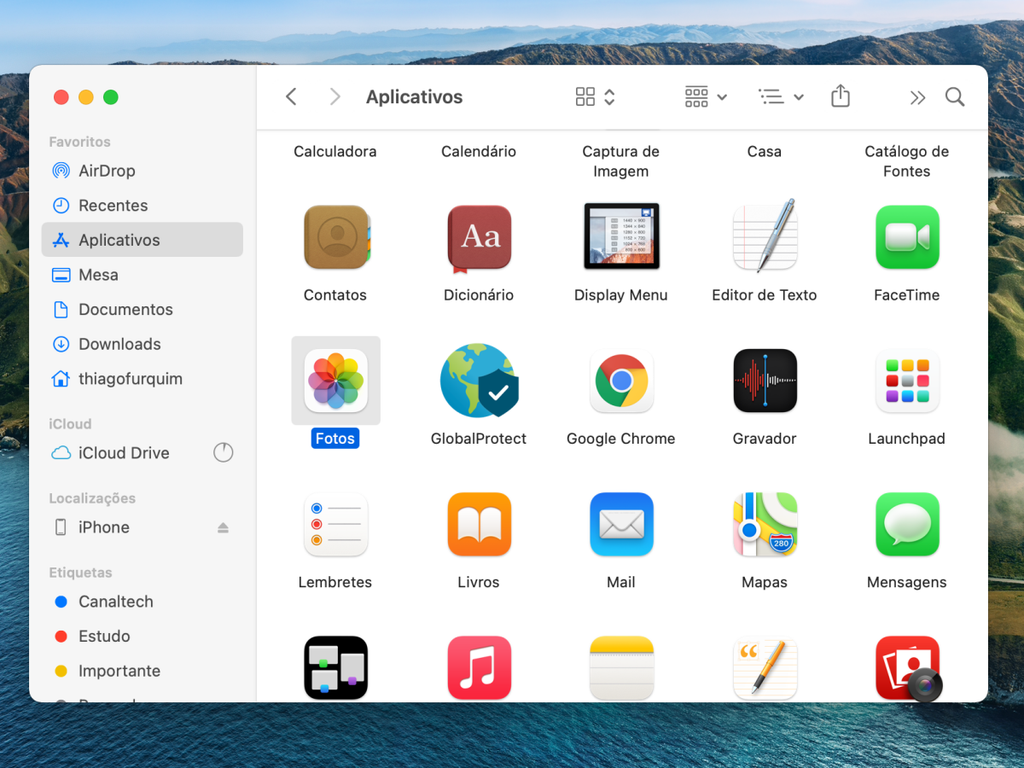The height and width of the screenshot is (768, 1024).
Task: Open Recentes in the sidebar
Action: [x=142, y=205]
